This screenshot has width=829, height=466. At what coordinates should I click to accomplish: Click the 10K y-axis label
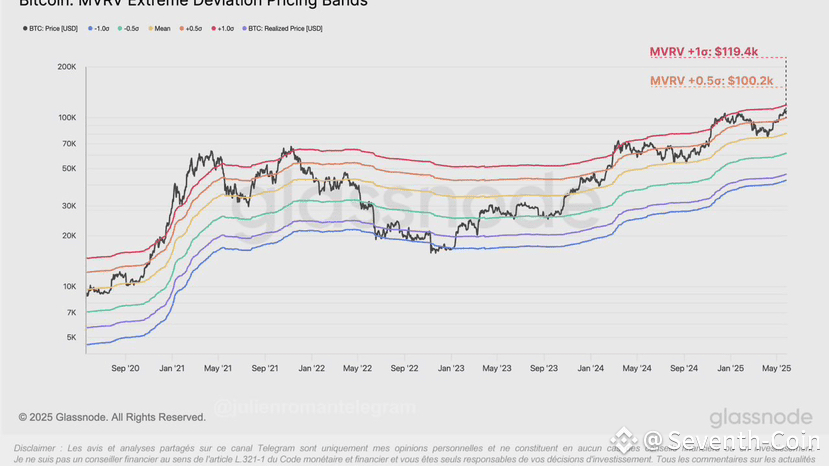69,287
